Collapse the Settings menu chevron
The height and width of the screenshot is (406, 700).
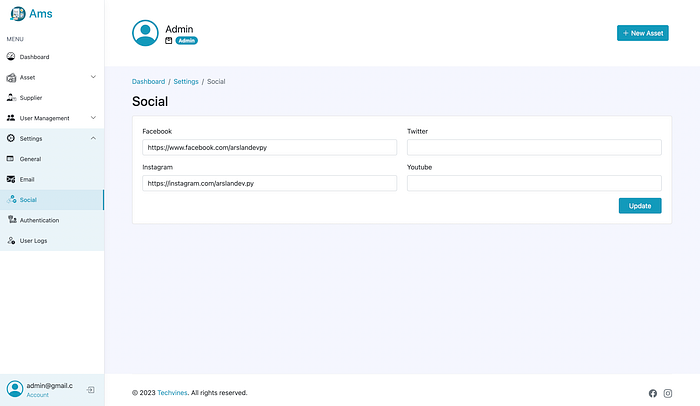click(x=93, y=138)
